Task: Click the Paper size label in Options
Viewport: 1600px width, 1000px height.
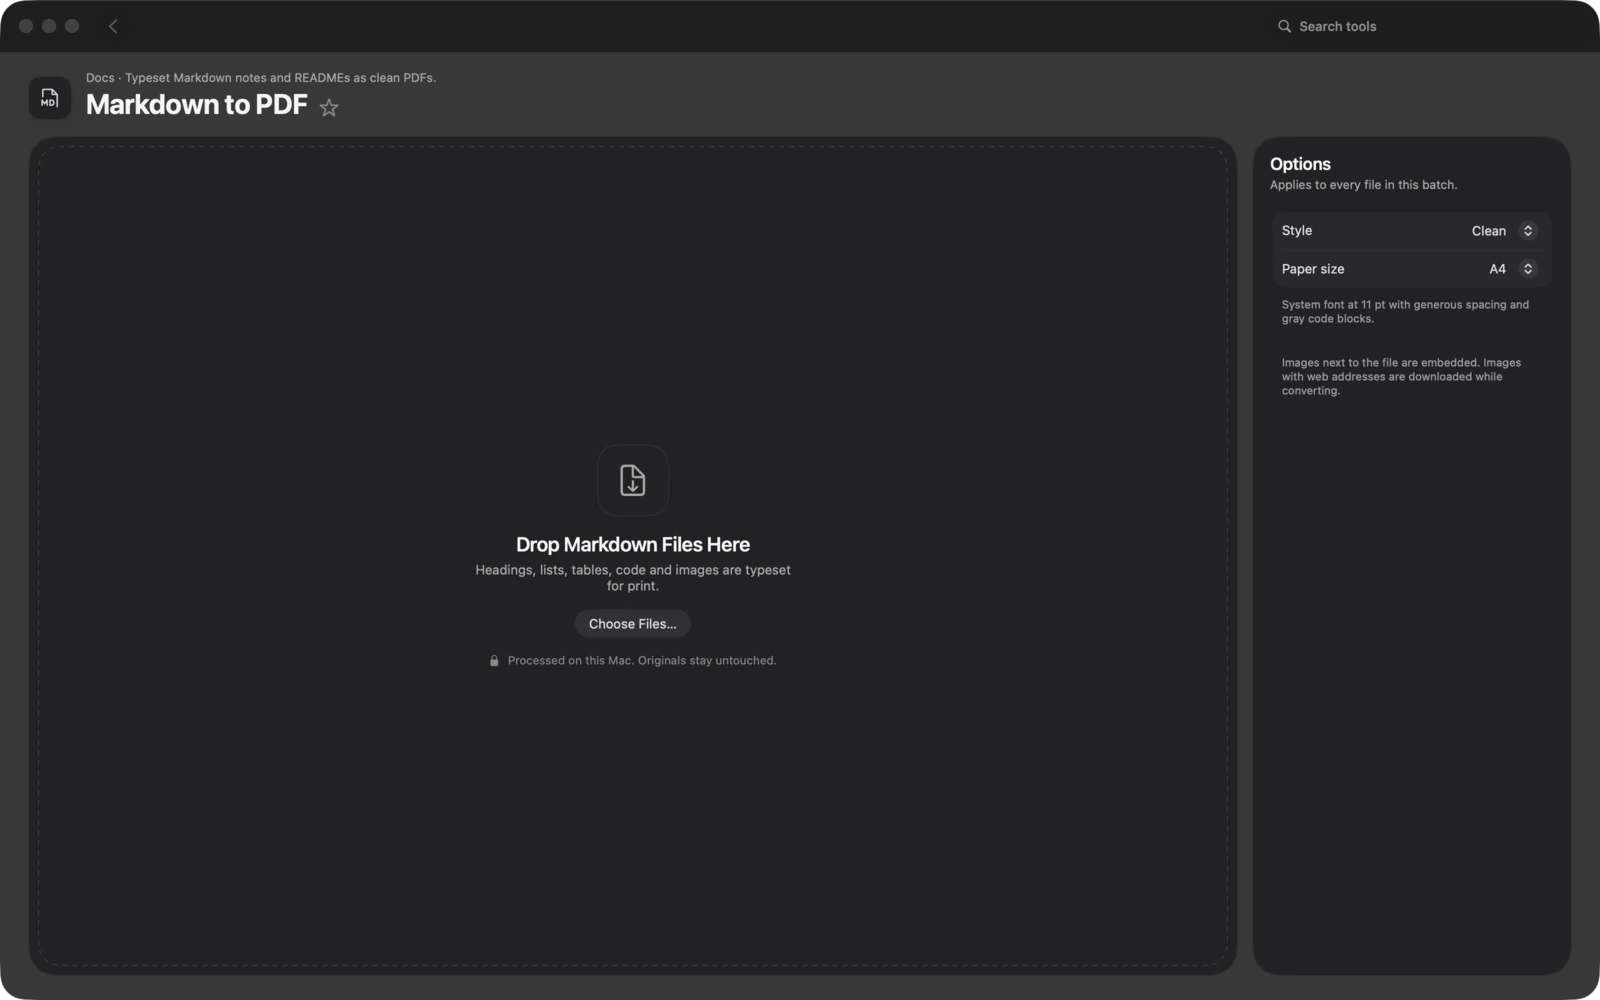Action: 1313,269
